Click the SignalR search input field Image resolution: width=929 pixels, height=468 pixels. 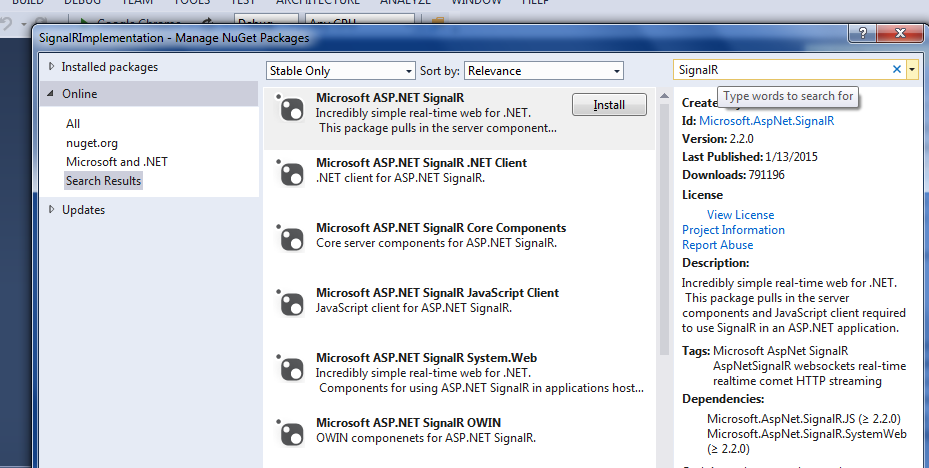tap(780, 70)
